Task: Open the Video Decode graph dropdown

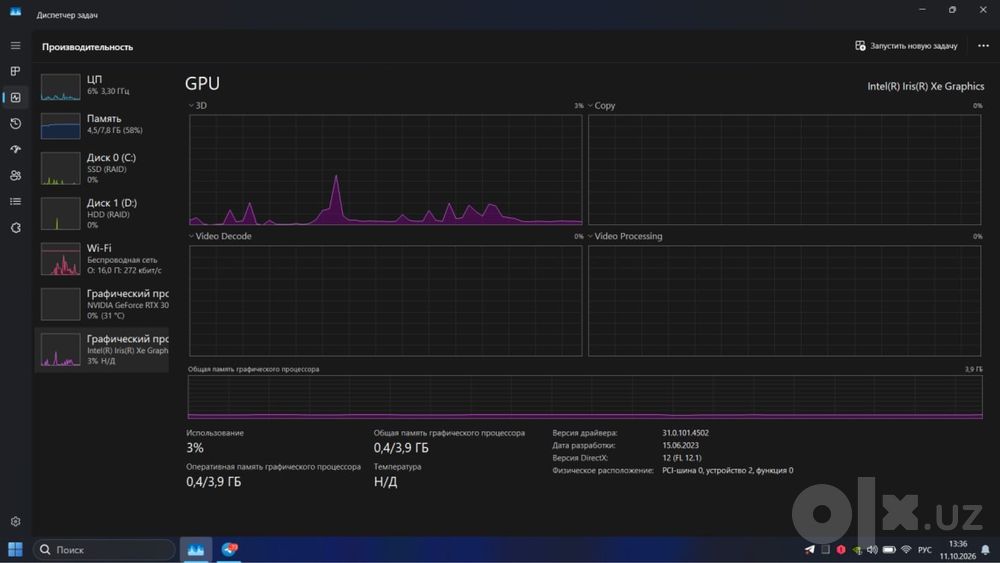Action: pyautogui.click(x=191, y=237)
